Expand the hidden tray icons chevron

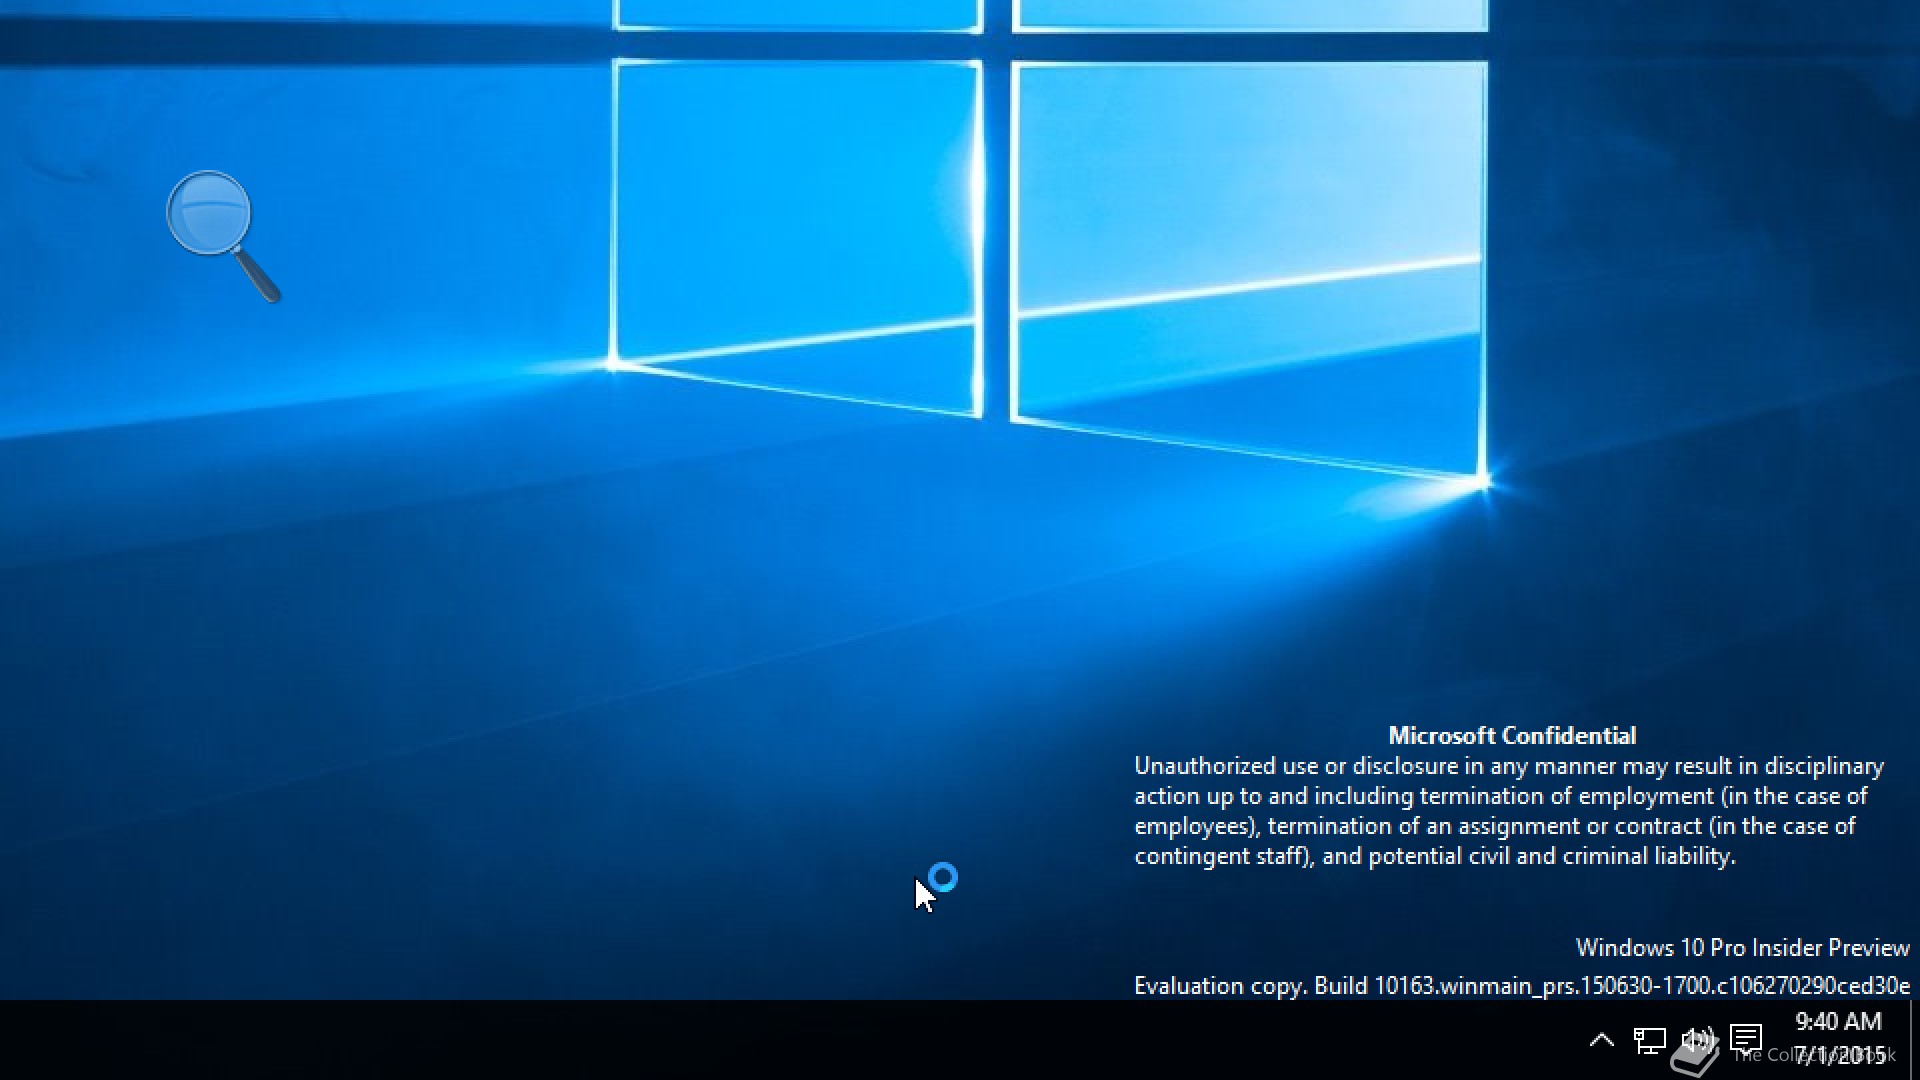1601,1040
